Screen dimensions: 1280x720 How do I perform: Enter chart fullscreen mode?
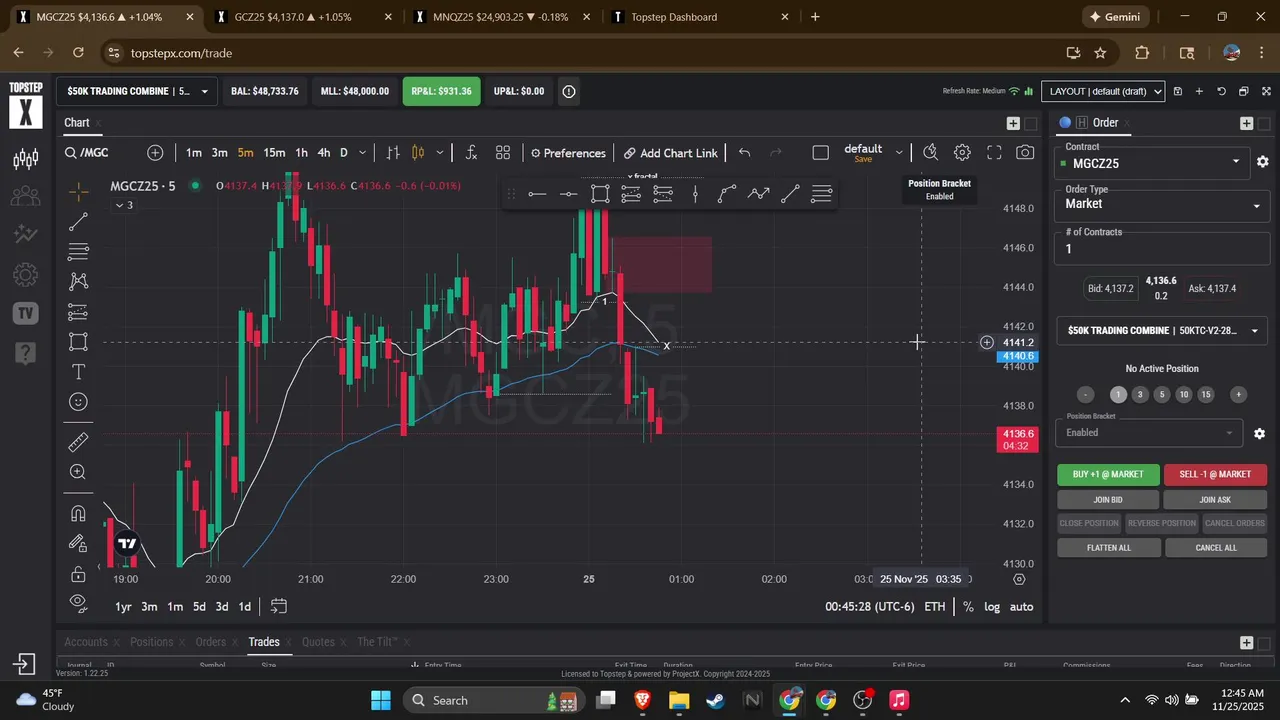pyautogui.click(x=994, y=153)
